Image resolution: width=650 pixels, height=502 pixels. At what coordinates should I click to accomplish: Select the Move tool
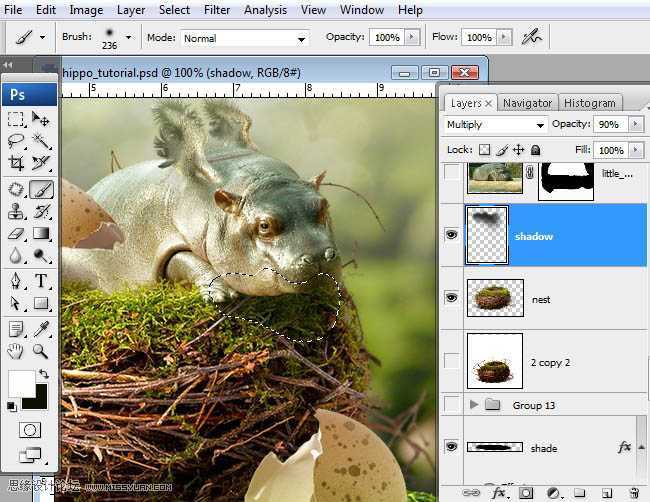coord(41,119)
